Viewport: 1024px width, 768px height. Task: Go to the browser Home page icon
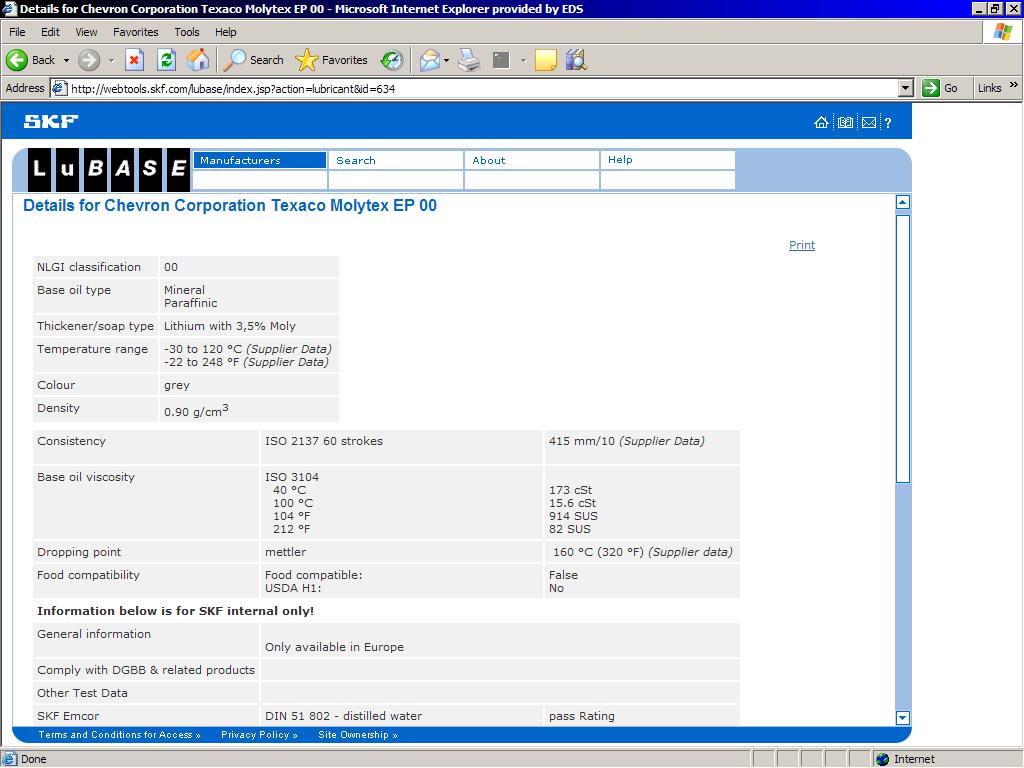199,60
